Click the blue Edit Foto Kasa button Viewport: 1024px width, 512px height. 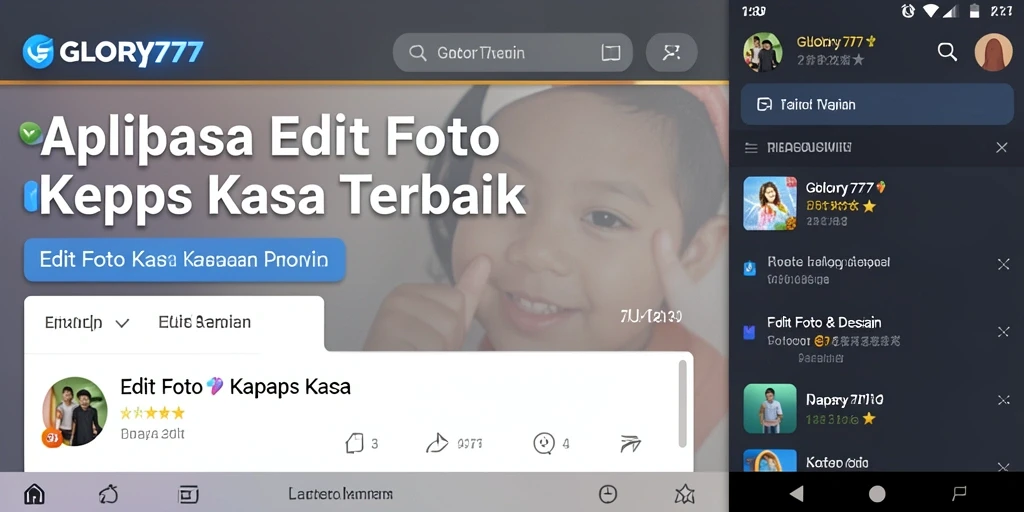[x=184, y=260]
